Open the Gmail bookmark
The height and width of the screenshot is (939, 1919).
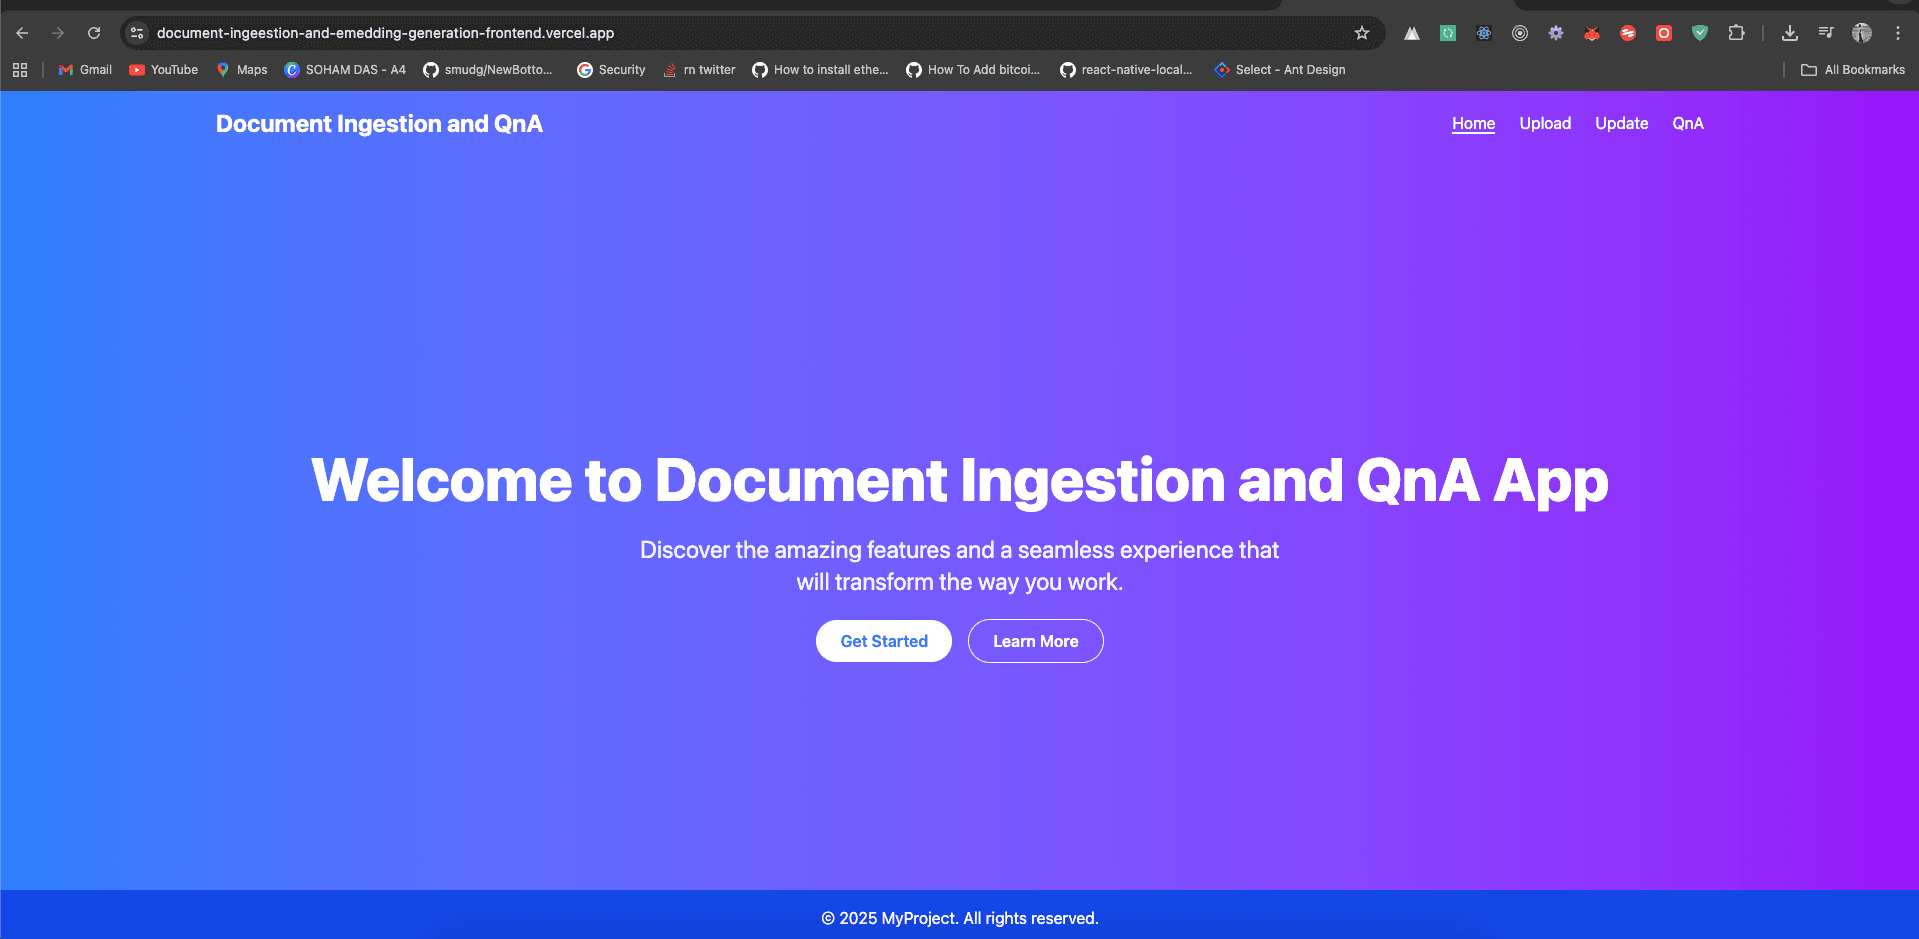point(86,70)
